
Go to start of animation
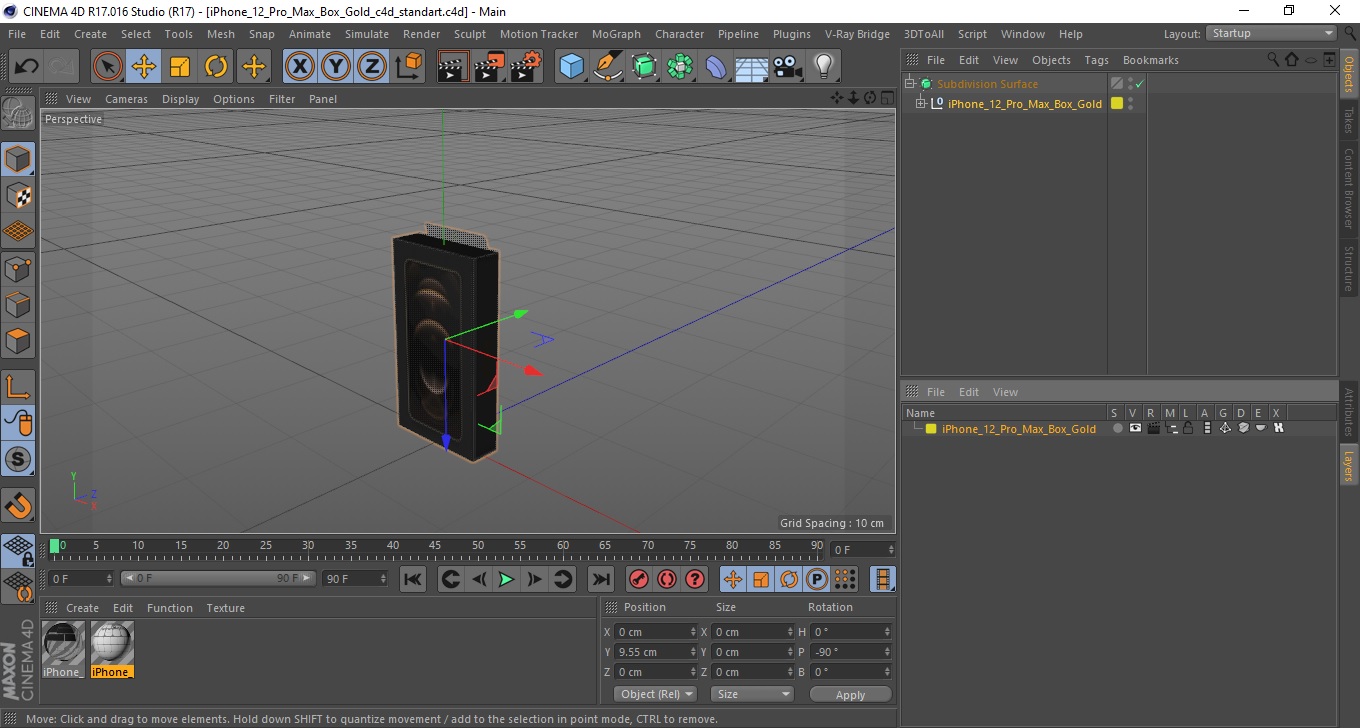pyautogui.click(x=413, y=579)
